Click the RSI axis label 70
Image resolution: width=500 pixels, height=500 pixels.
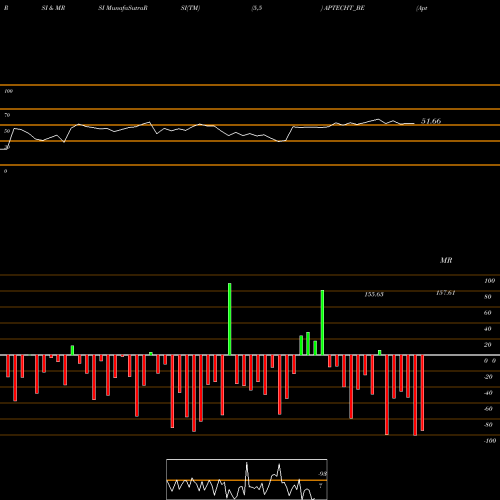click(7, 115)
